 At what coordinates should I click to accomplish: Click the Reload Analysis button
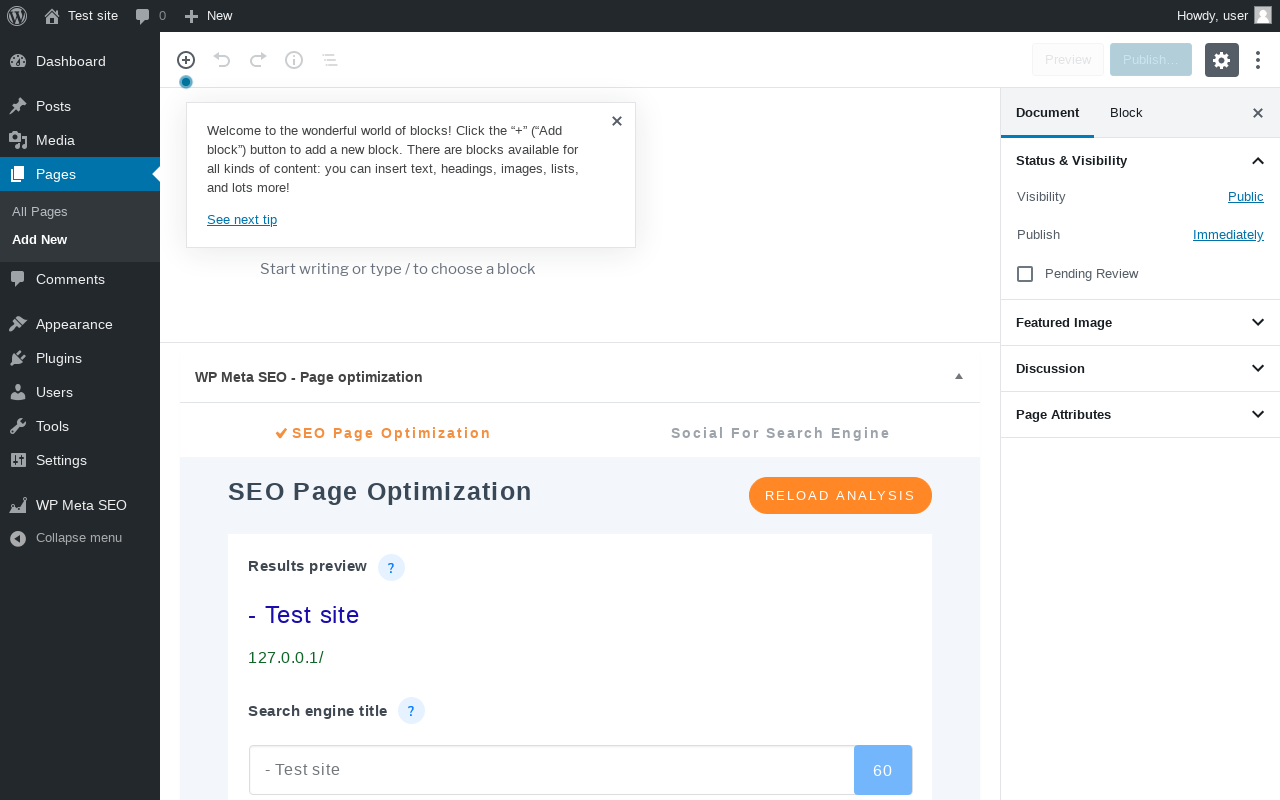point(840,496)
